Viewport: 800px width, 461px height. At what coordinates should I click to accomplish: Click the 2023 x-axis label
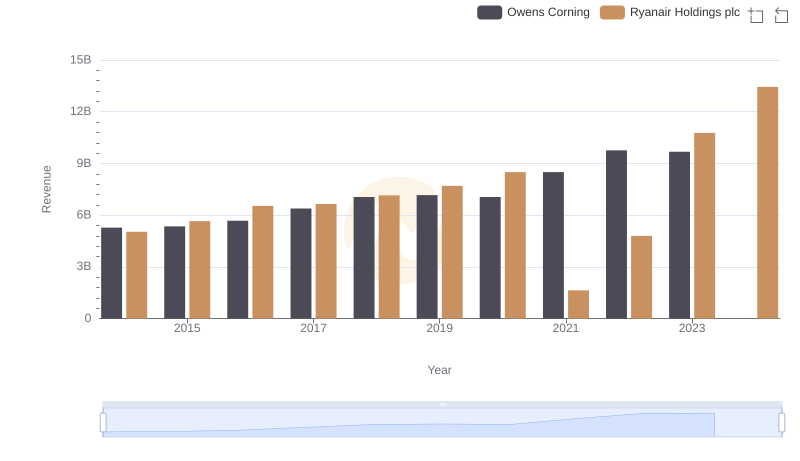(692, 328)
